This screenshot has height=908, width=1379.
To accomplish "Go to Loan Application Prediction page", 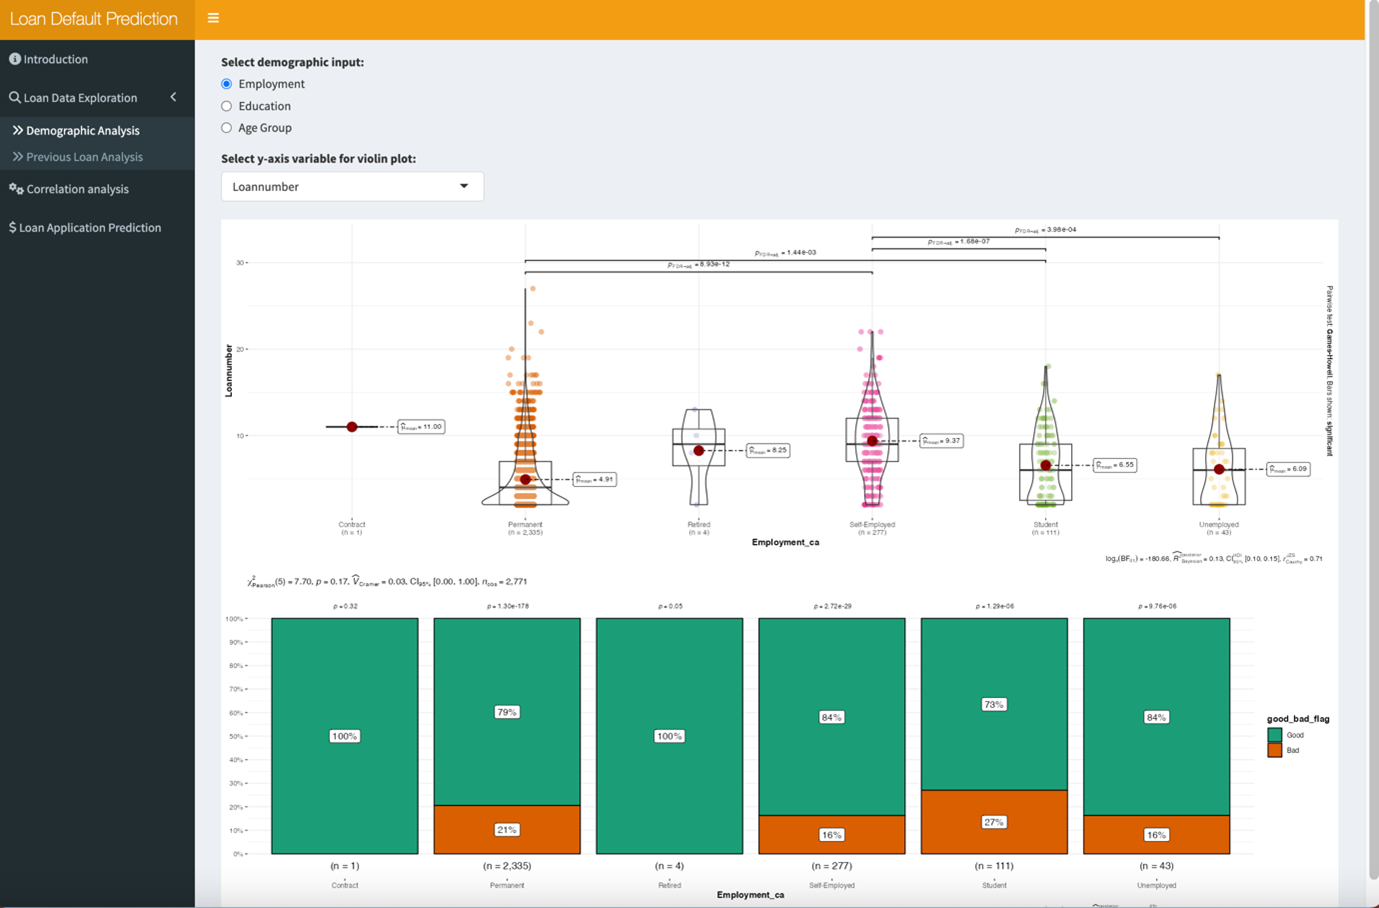I will tap(90, 228).
